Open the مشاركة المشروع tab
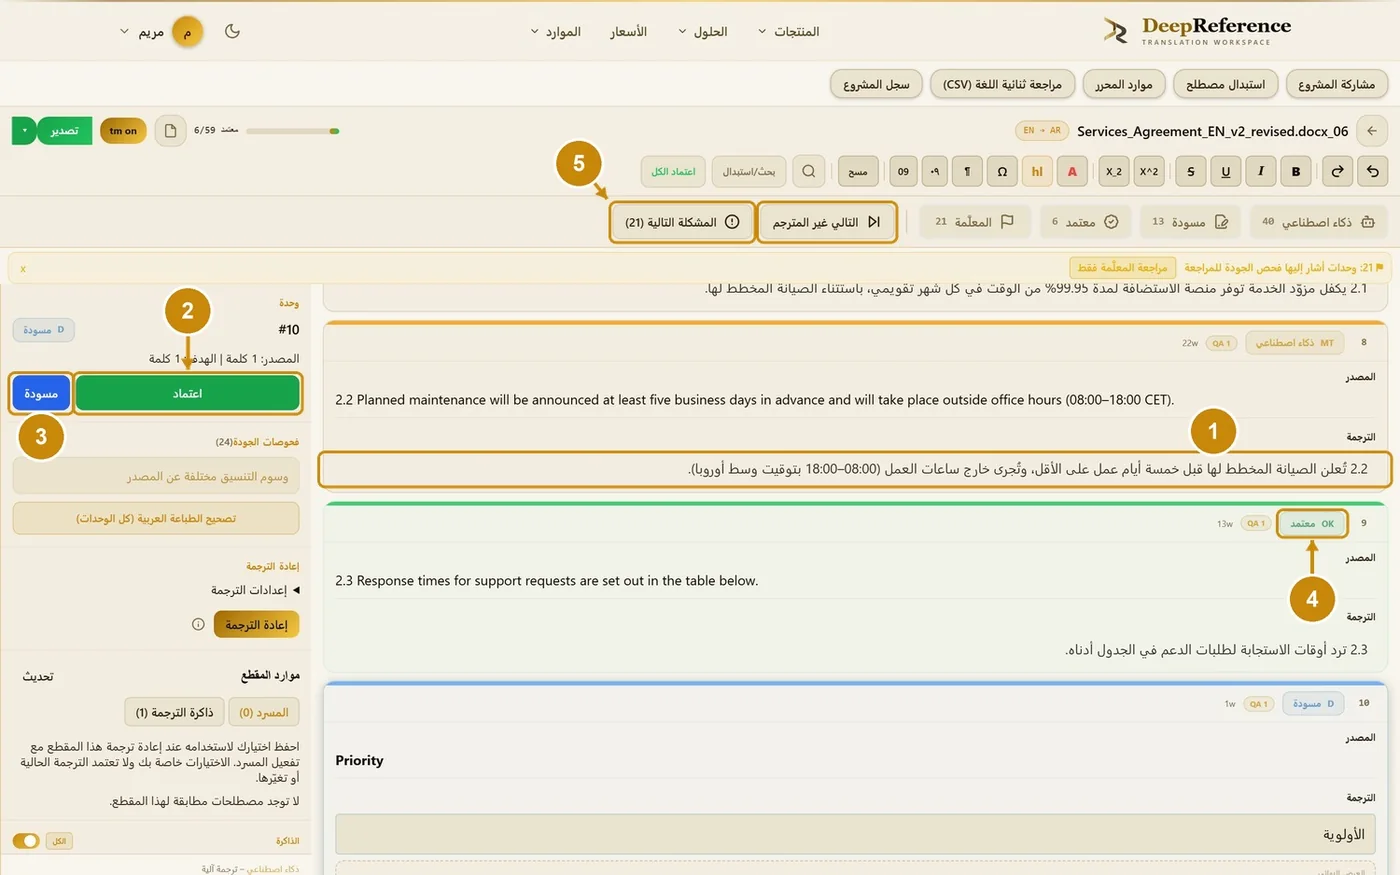This screenshot has height=875, width=1400. (x=1336, y=84)
